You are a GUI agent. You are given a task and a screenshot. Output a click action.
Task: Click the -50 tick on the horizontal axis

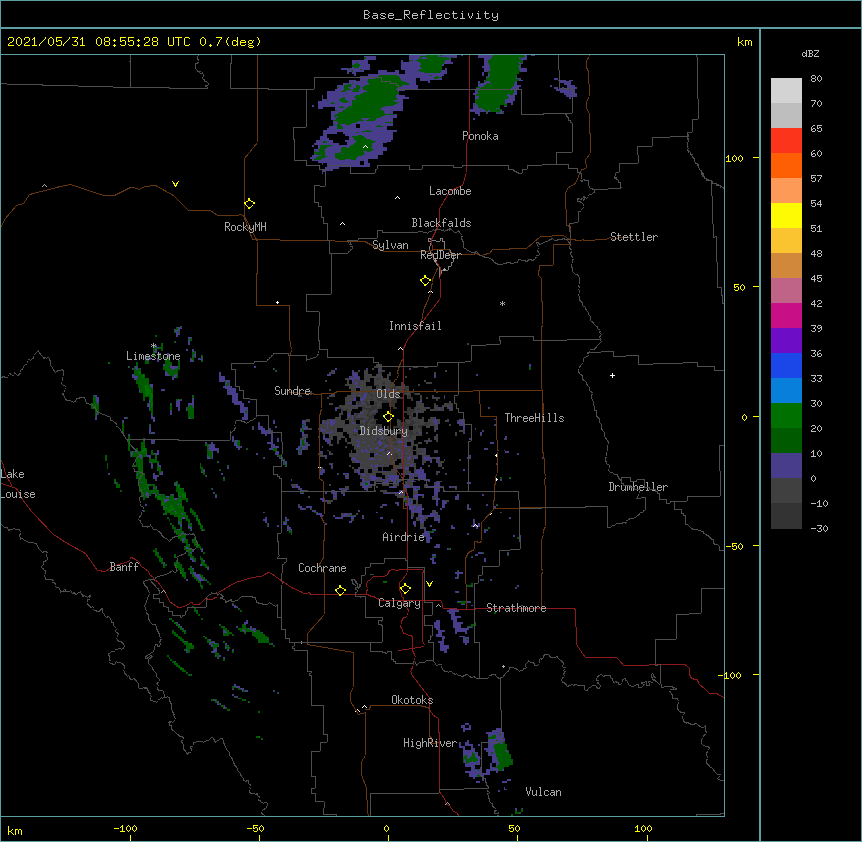pos(255,828)
